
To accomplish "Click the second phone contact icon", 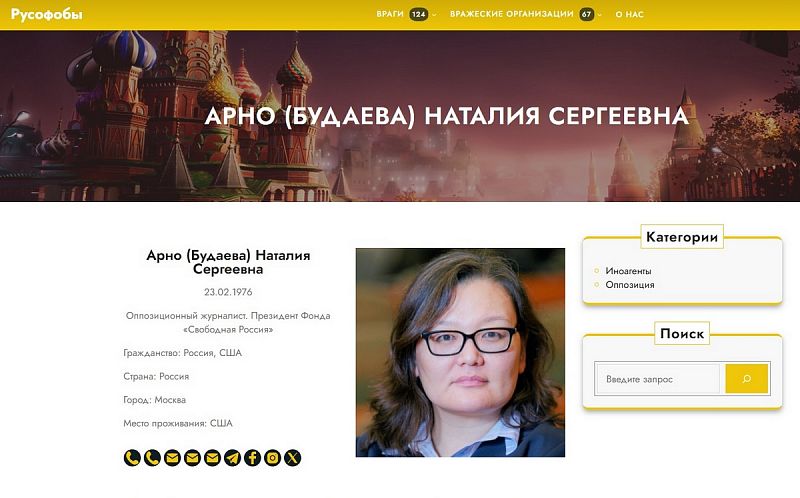I will coord(152,458).
